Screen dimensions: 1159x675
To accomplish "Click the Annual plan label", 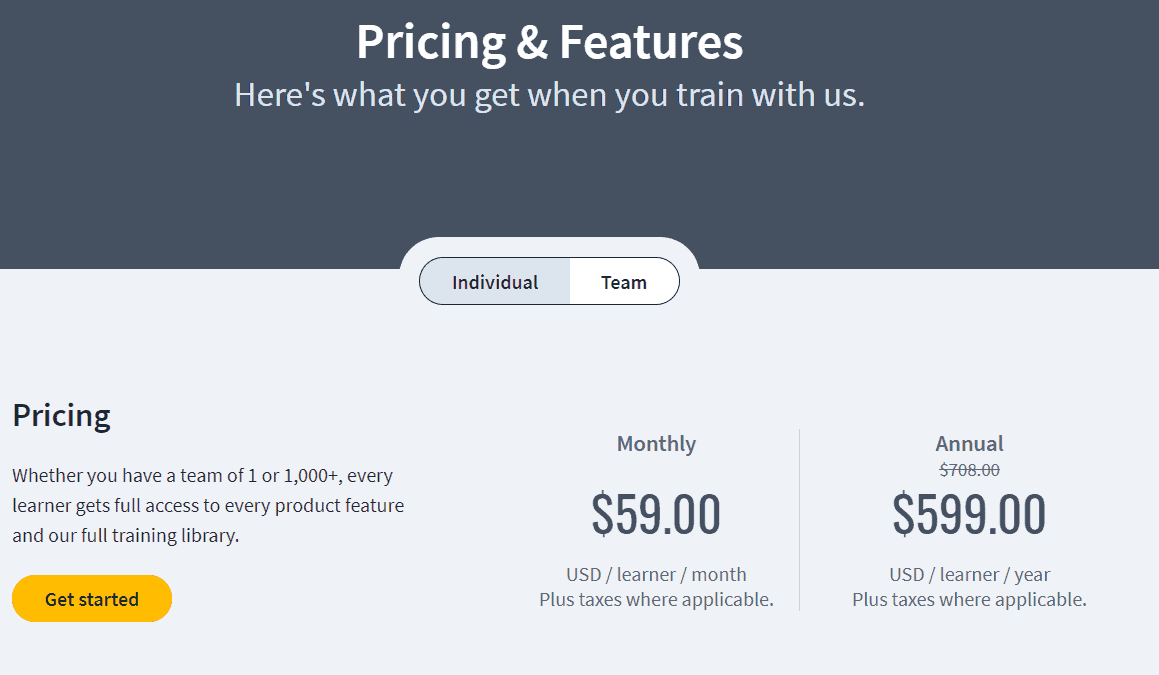I will click(x=968, y=443).
